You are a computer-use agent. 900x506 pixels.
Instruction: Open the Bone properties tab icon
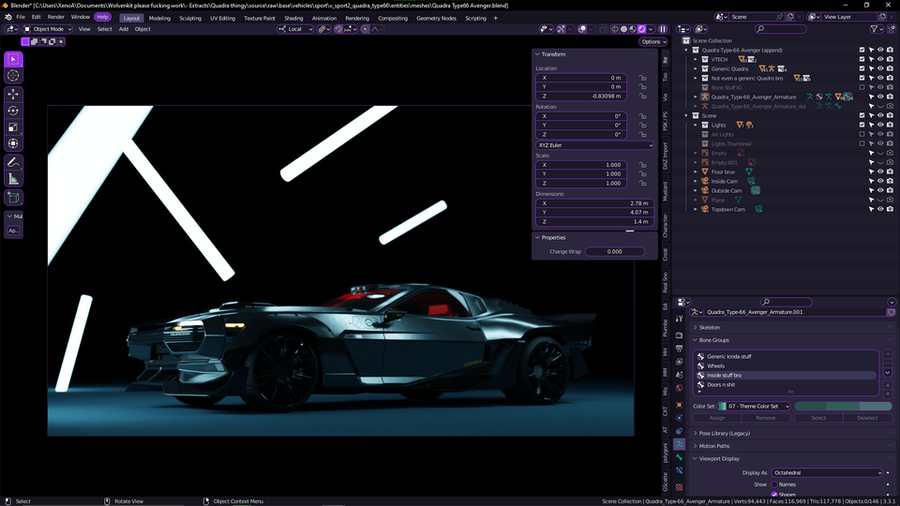click(x=680, y=458)
